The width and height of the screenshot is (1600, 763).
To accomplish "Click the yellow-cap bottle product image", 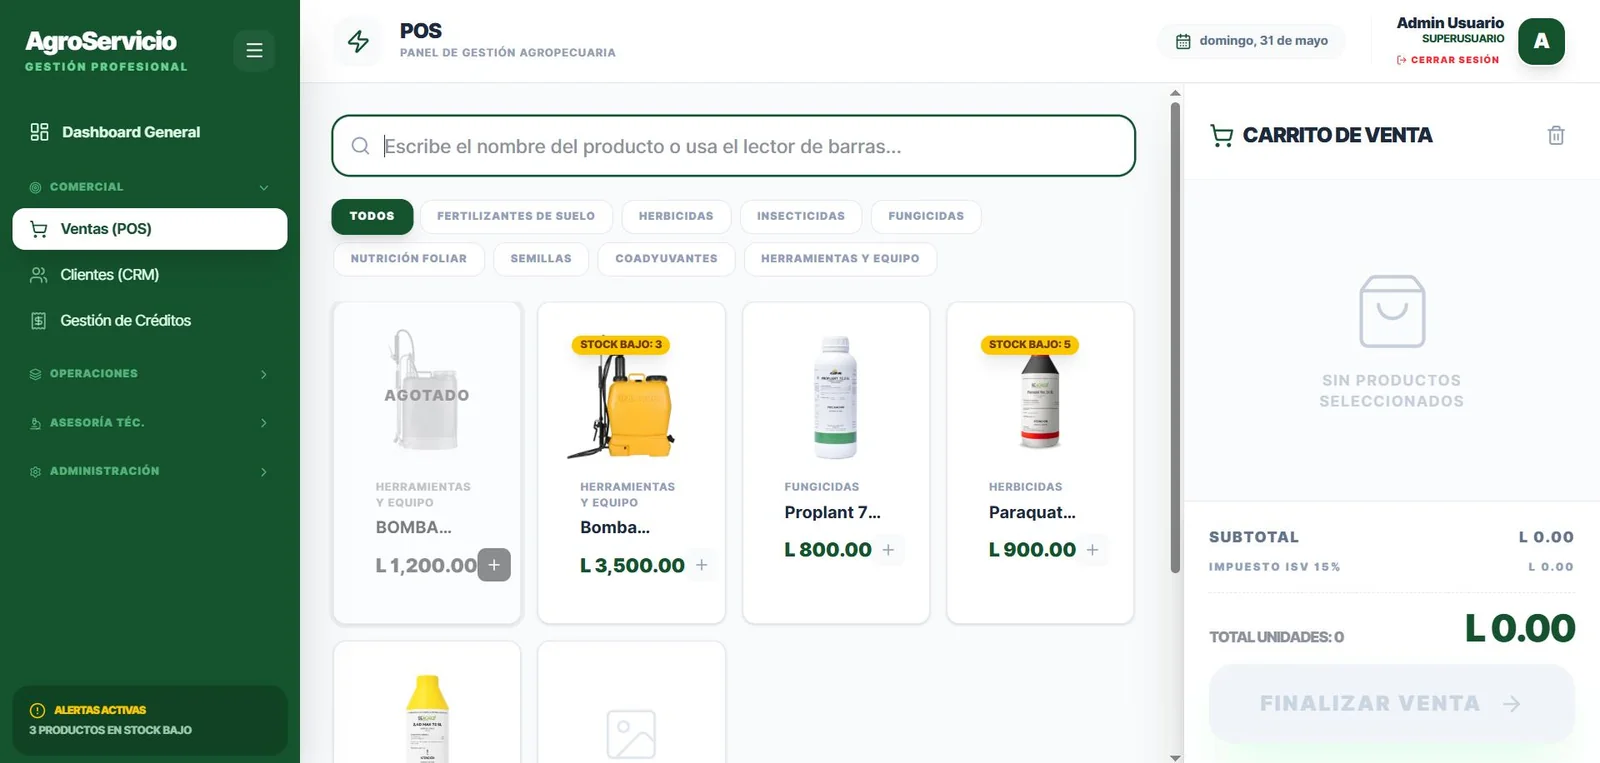I will [427, 718].
